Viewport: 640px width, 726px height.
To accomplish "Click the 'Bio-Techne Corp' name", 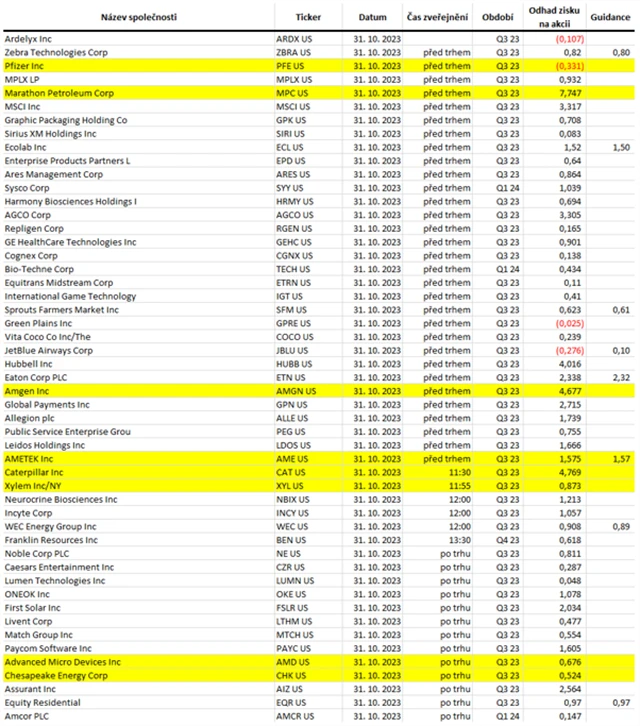I will [x=39, y=269].
